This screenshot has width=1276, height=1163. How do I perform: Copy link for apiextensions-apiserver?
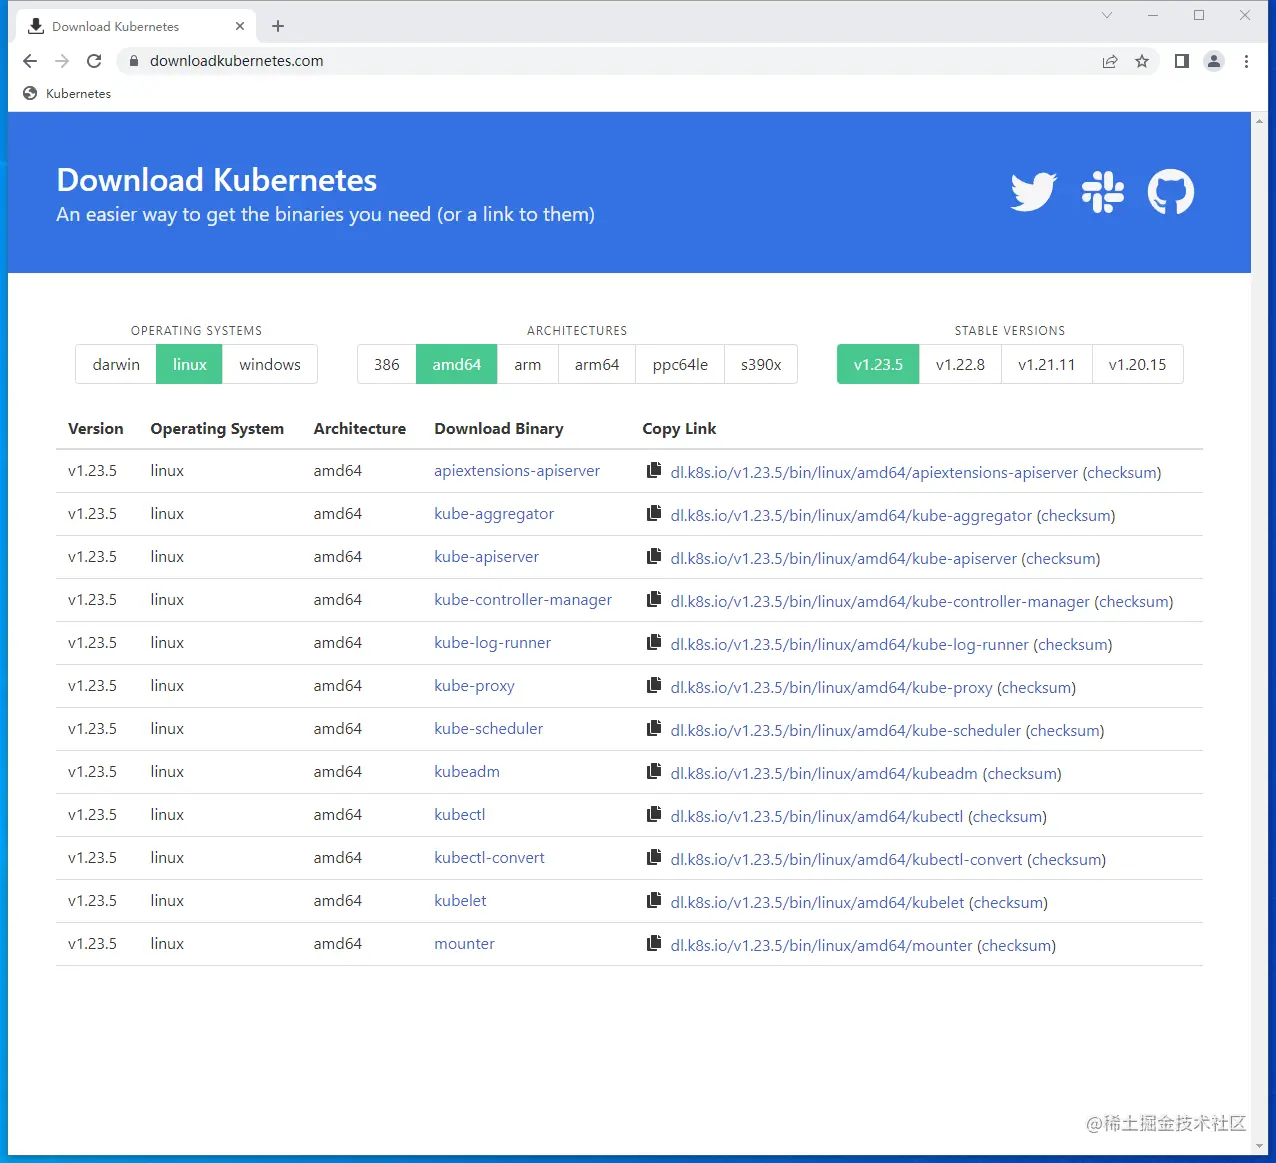click(654, 470)
